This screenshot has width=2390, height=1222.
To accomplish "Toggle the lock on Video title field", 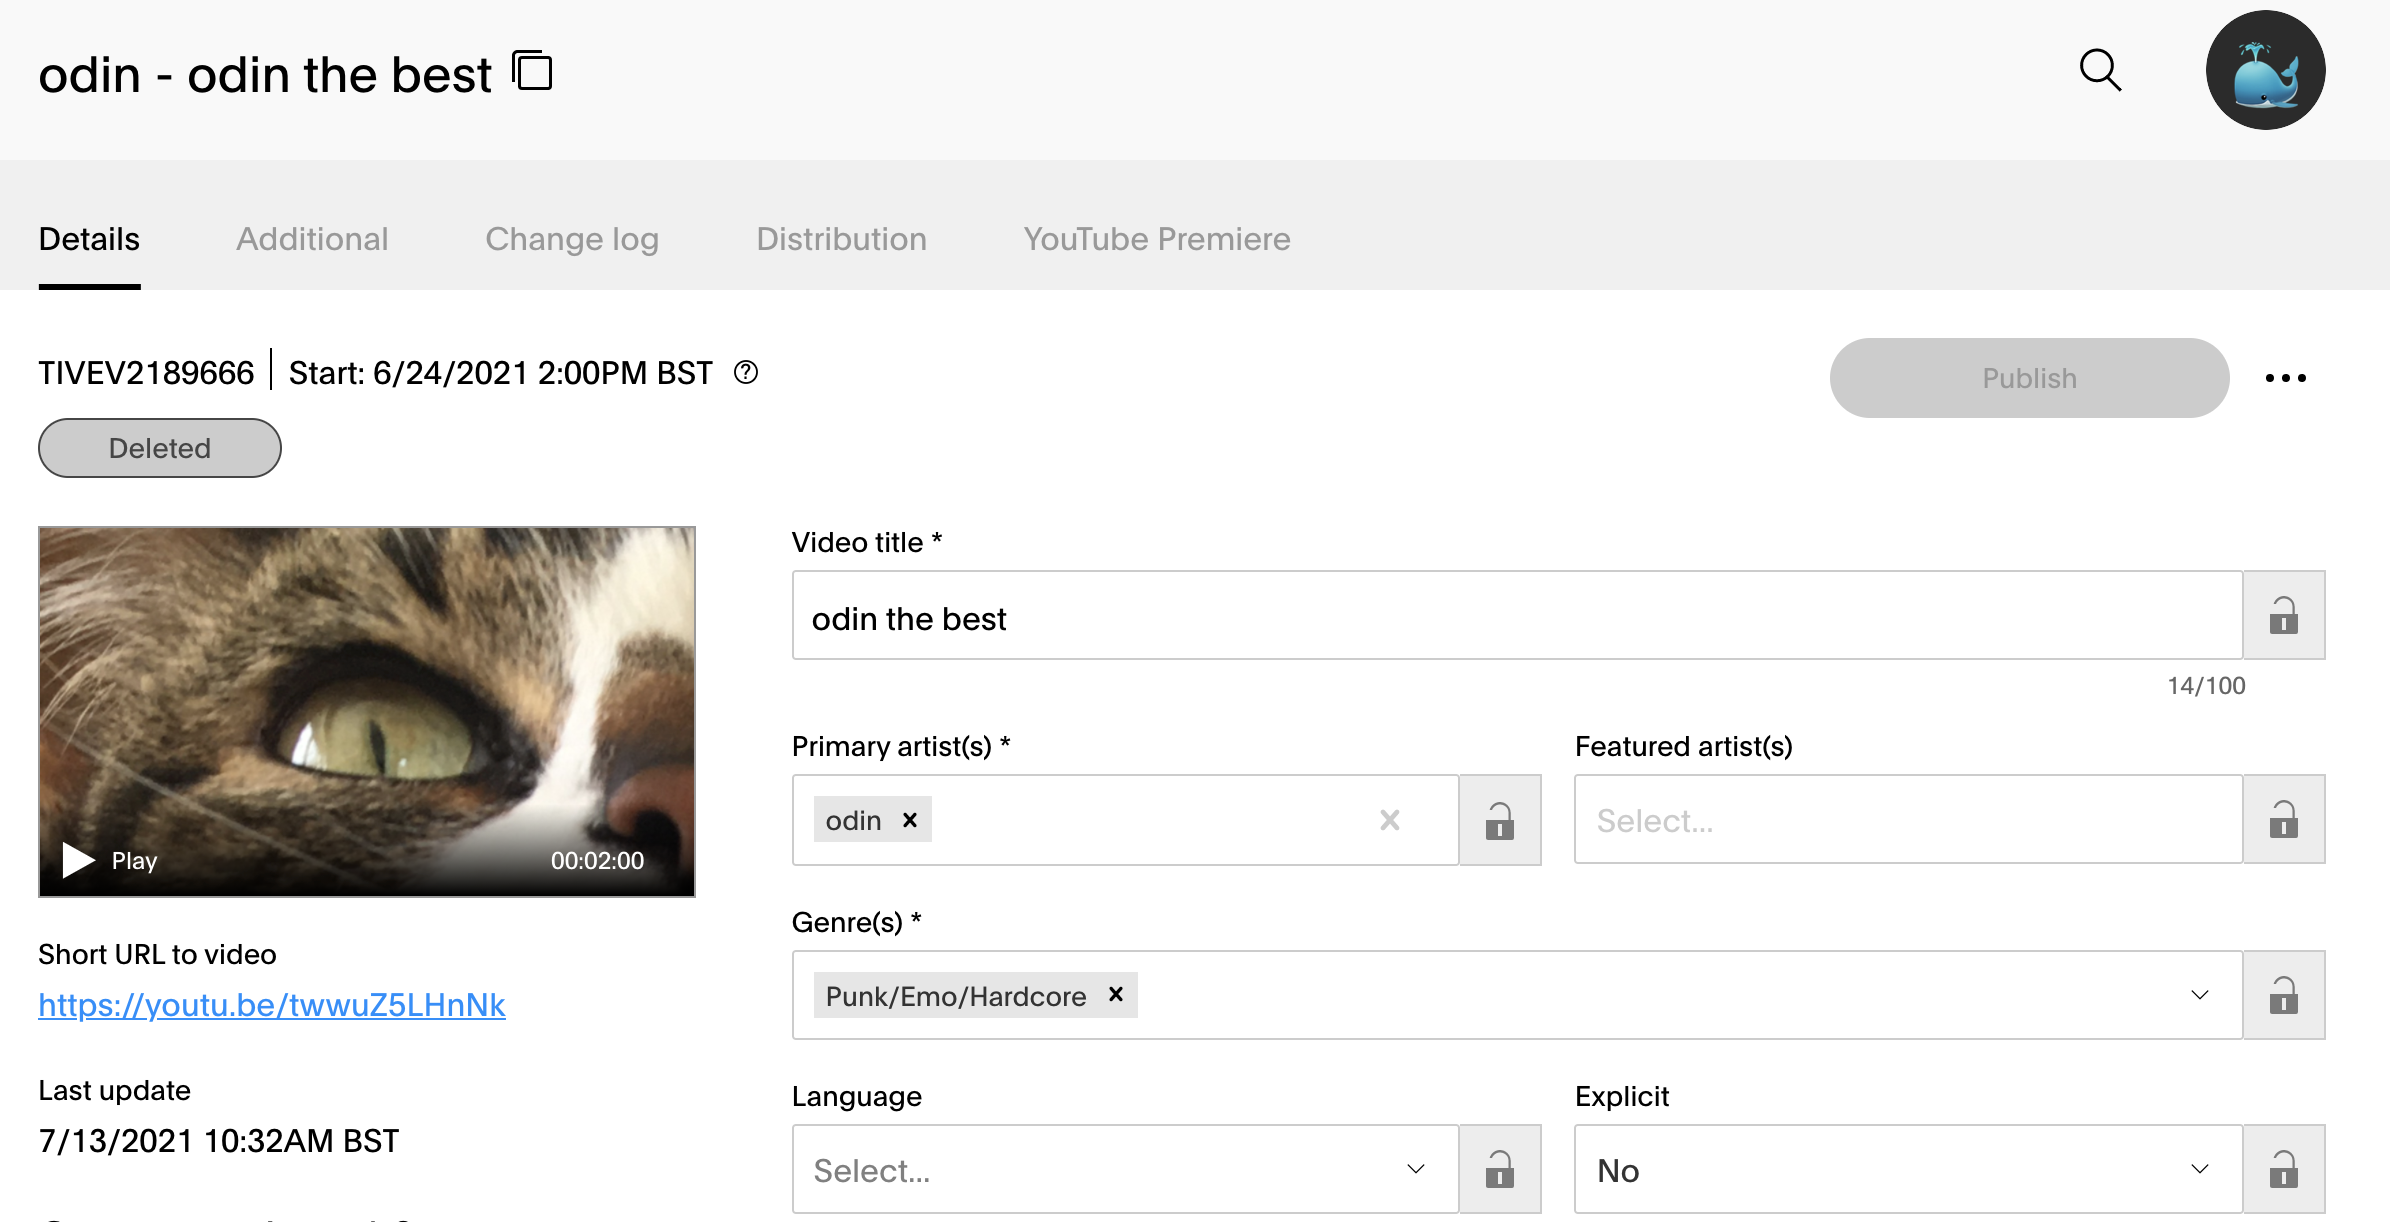I will pos(2284,615).
